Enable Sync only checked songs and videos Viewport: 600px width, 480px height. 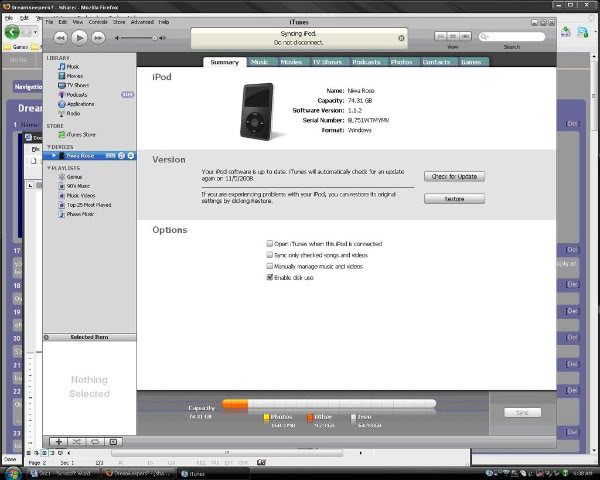click(x=270, y=255)
